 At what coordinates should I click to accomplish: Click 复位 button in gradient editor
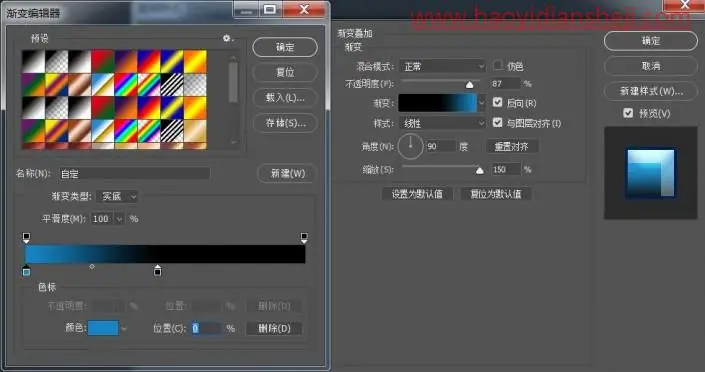(285, 72)
